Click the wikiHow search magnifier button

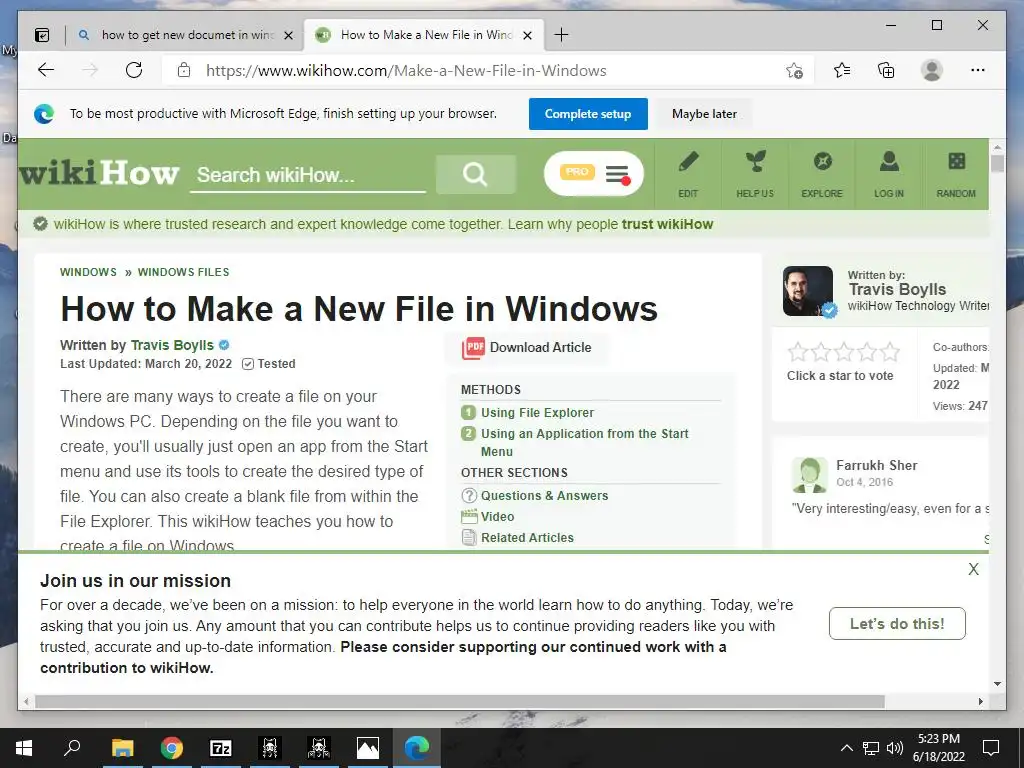(x=475, y=174)
